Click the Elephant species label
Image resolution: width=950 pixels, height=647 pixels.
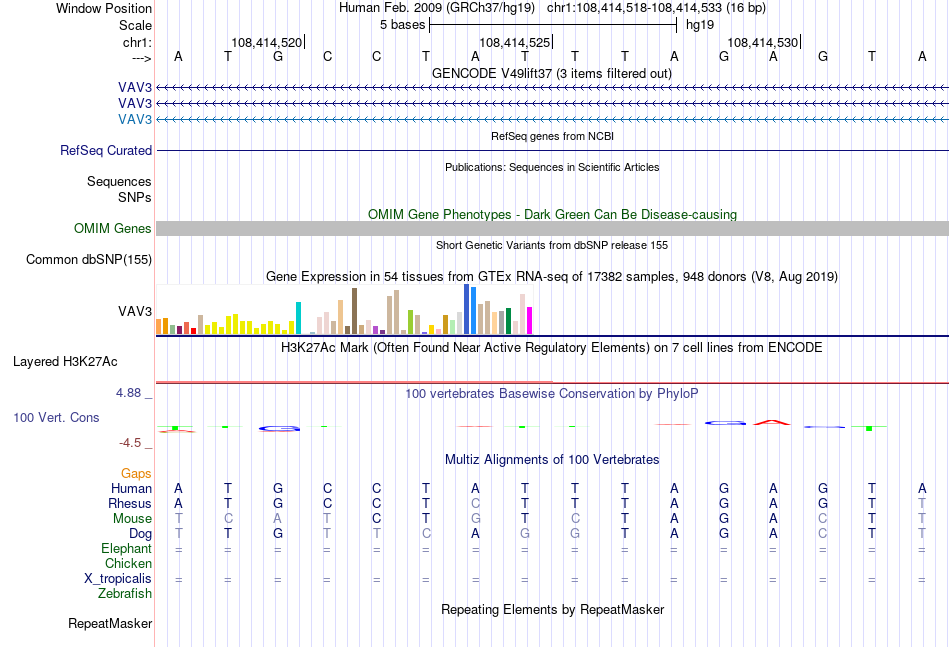127,549
